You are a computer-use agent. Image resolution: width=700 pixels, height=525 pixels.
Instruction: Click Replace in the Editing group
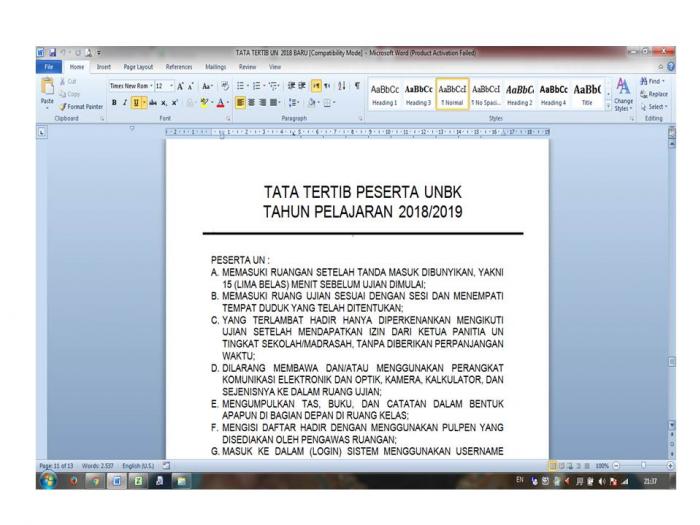[x=654, y=94]
